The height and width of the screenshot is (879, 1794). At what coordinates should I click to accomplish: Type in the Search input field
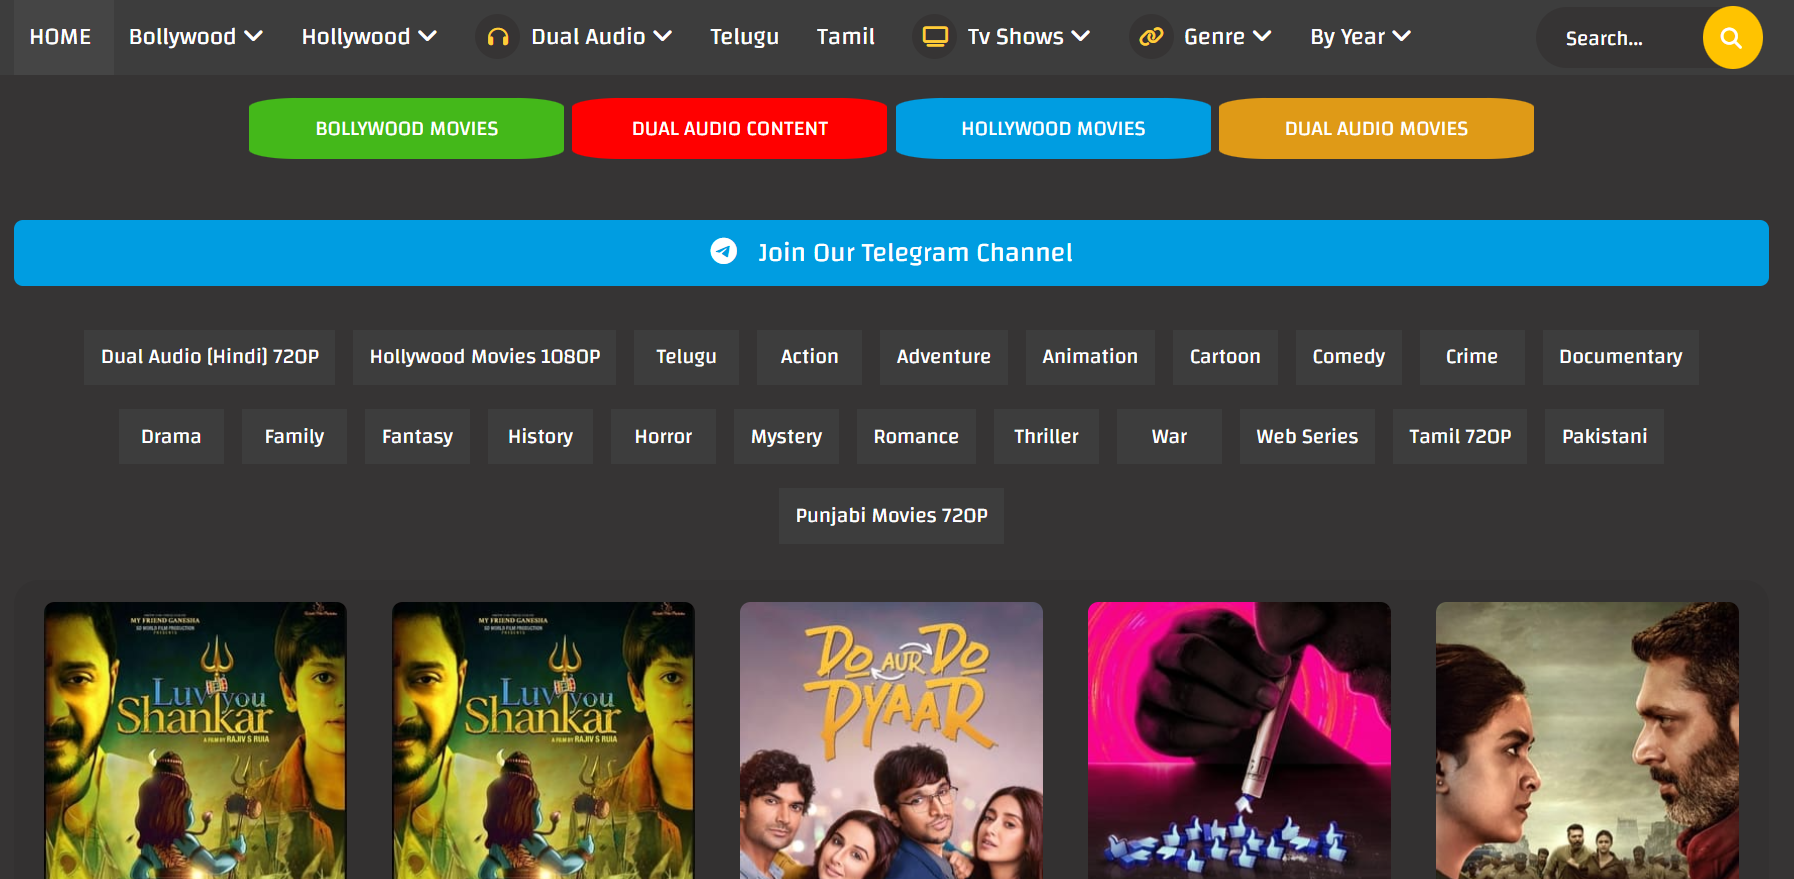1618,38
